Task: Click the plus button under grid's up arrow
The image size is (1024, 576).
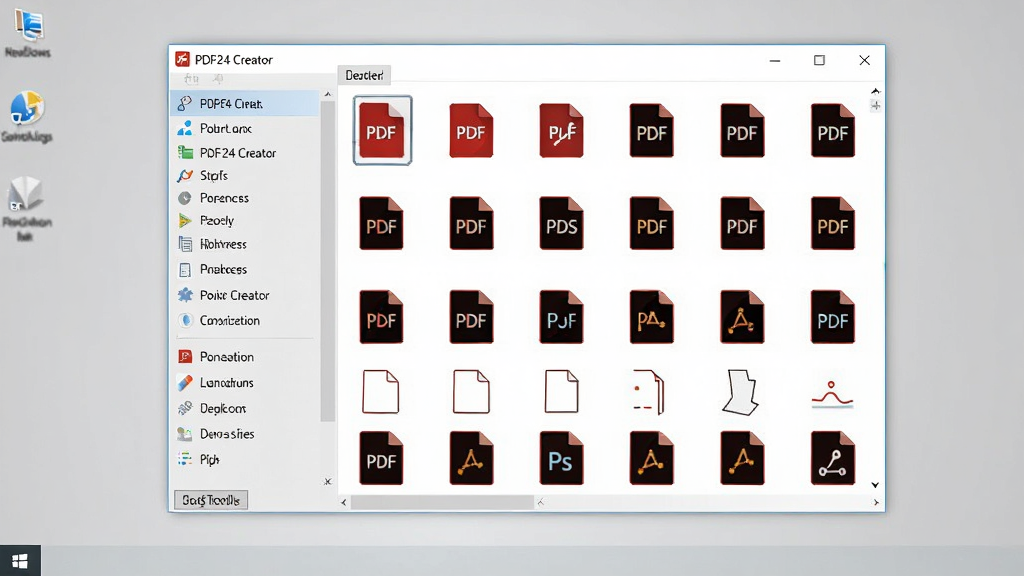Action: coord(875,105)
